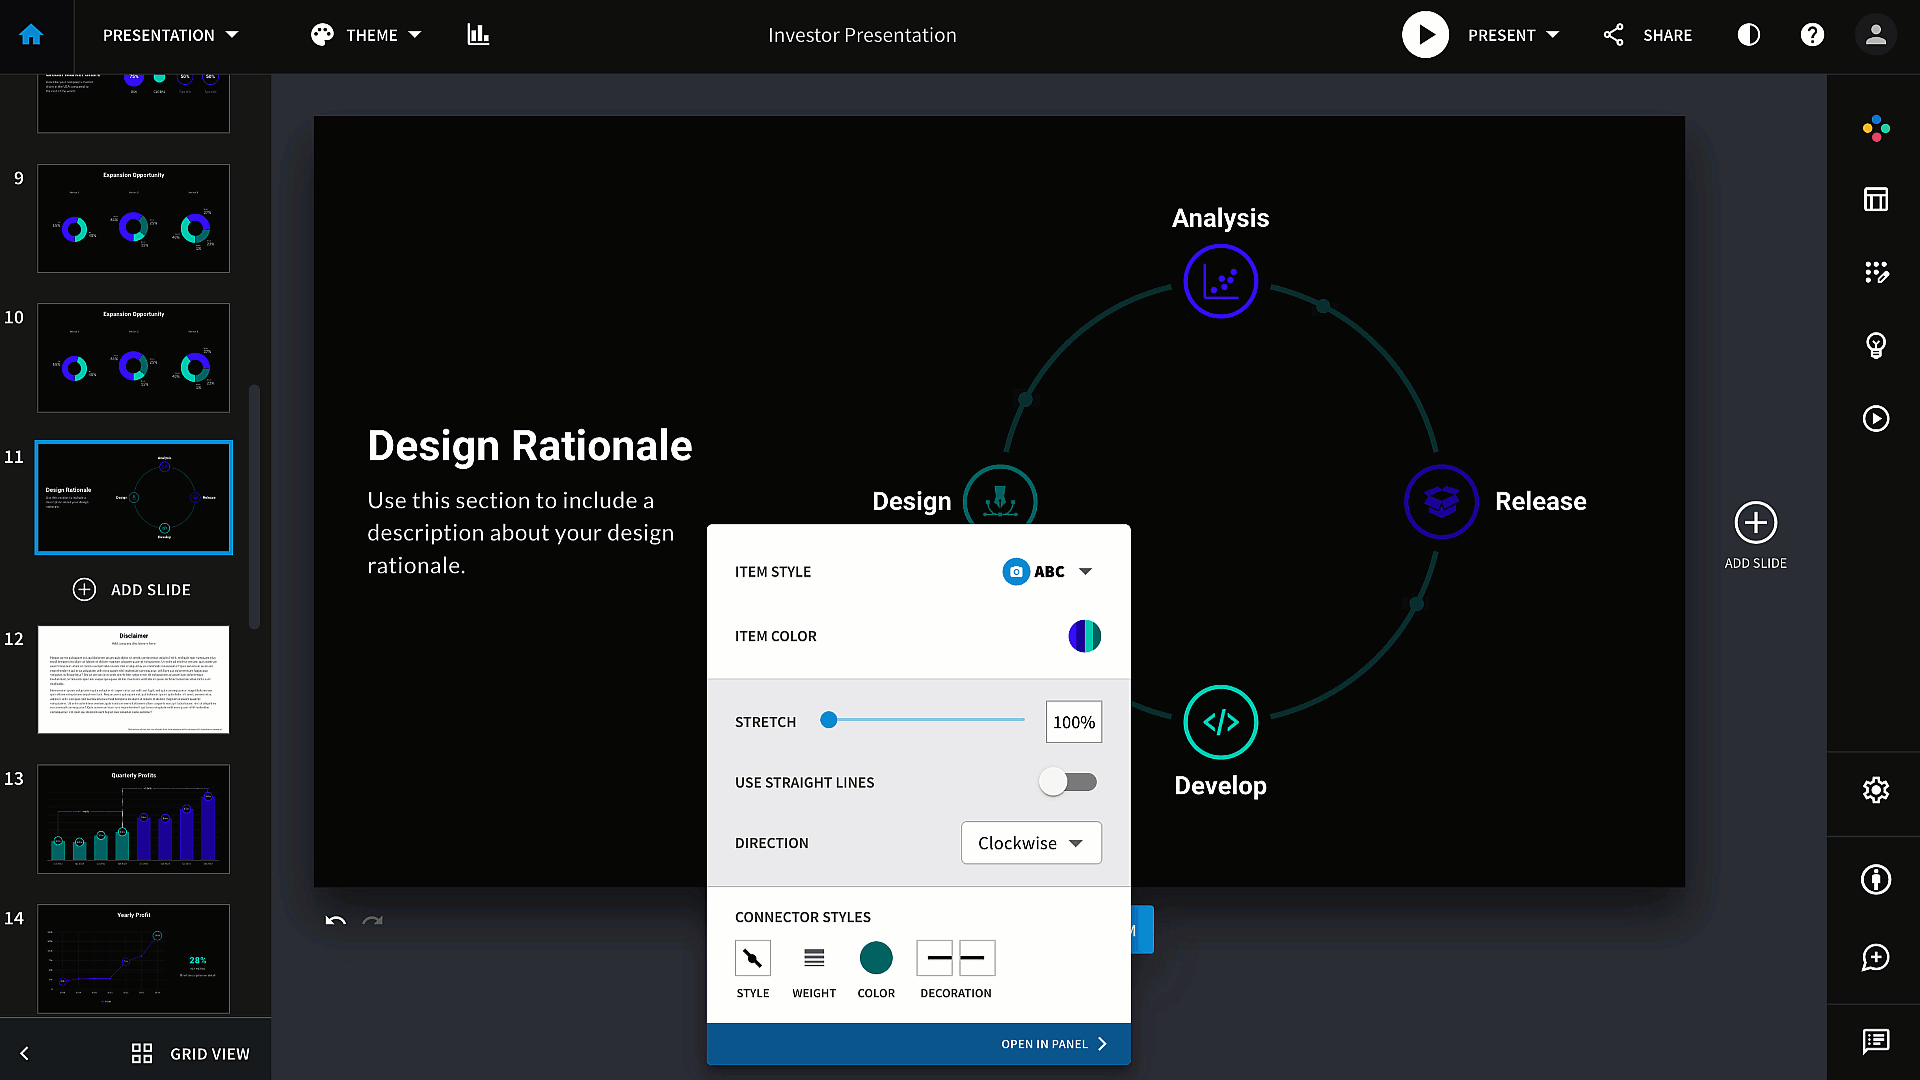Click the left Decoration line-end button

[x=935, y=958]
